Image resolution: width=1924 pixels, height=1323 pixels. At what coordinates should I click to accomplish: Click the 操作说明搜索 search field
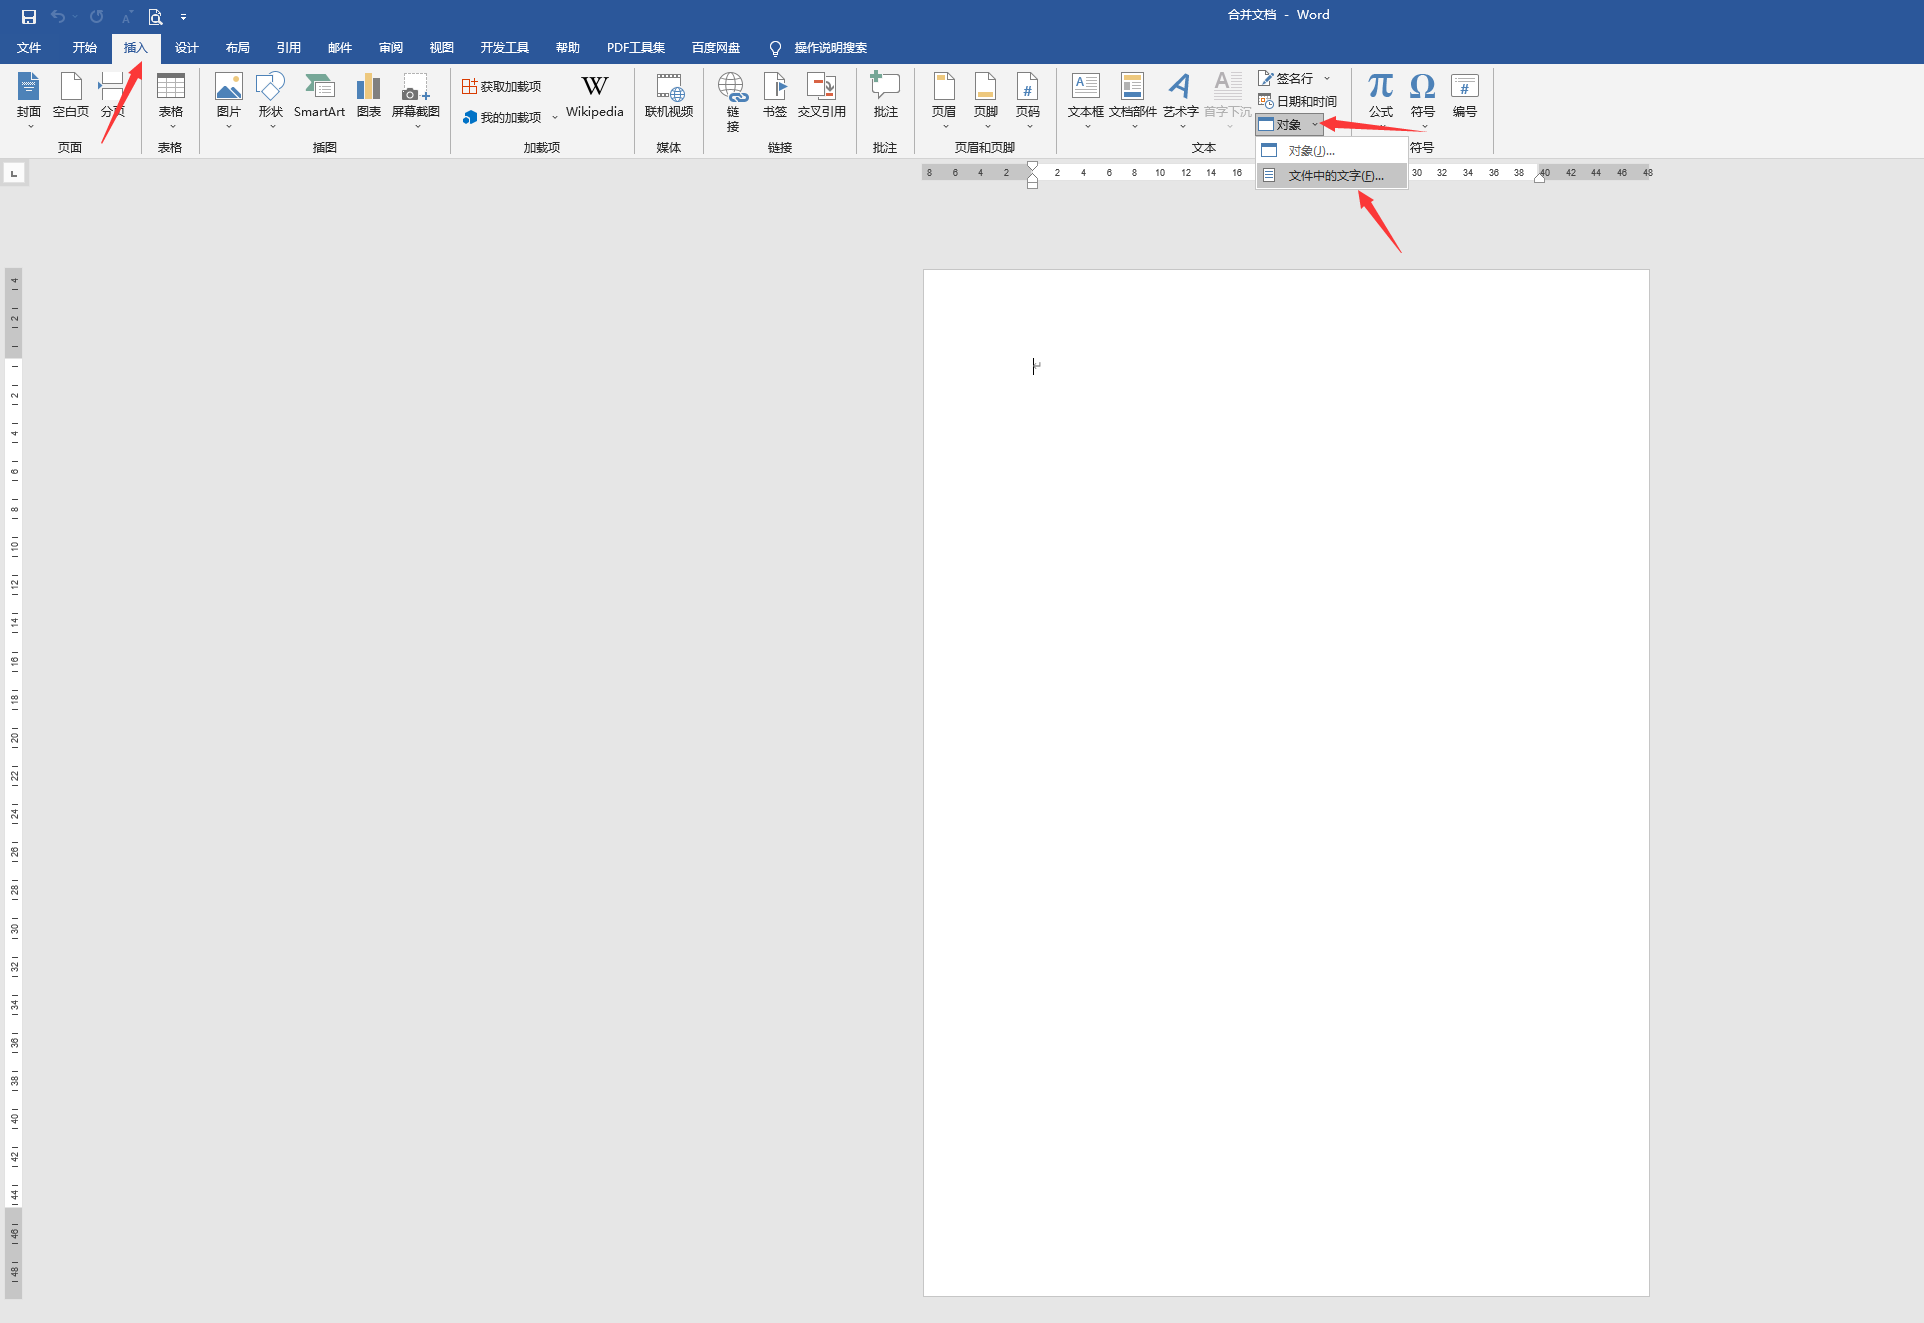pyautogui.click(x=829, y=48)
